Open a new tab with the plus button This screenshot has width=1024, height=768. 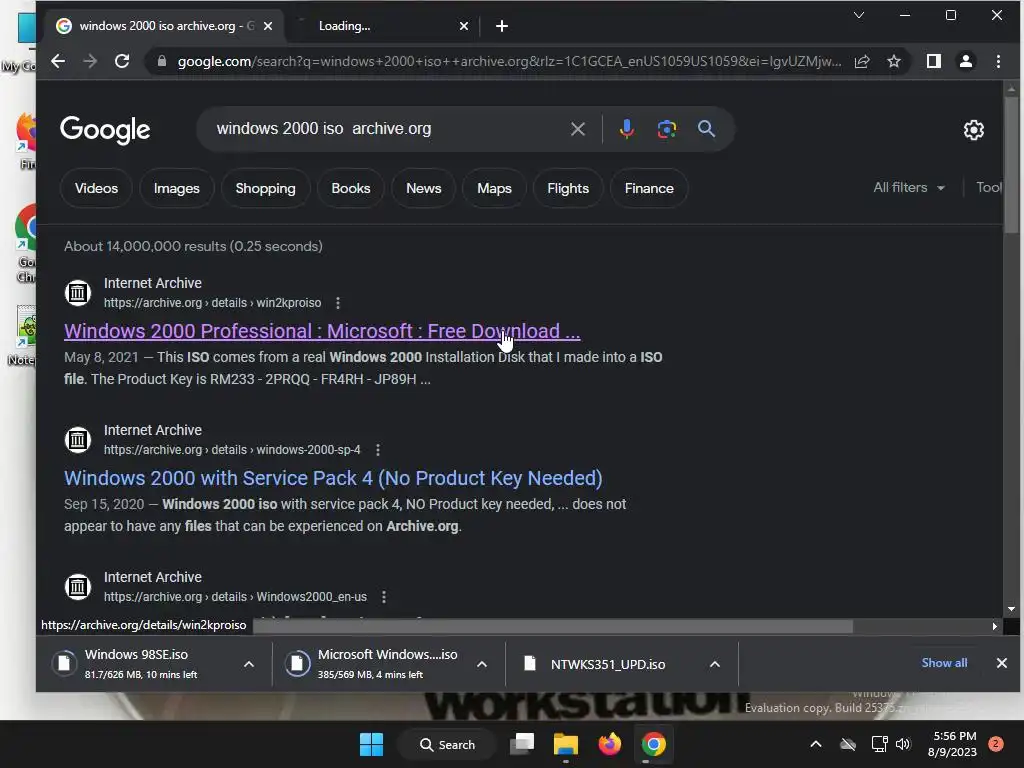502,26
